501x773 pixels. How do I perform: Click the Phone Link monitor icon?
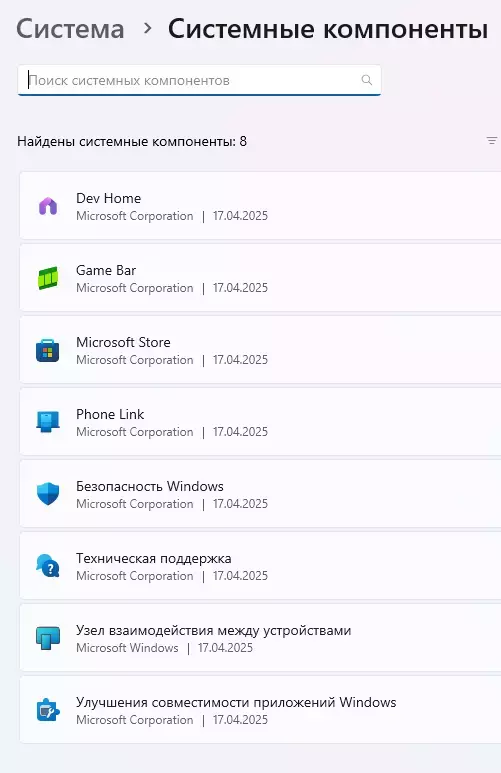pos(48,422)
